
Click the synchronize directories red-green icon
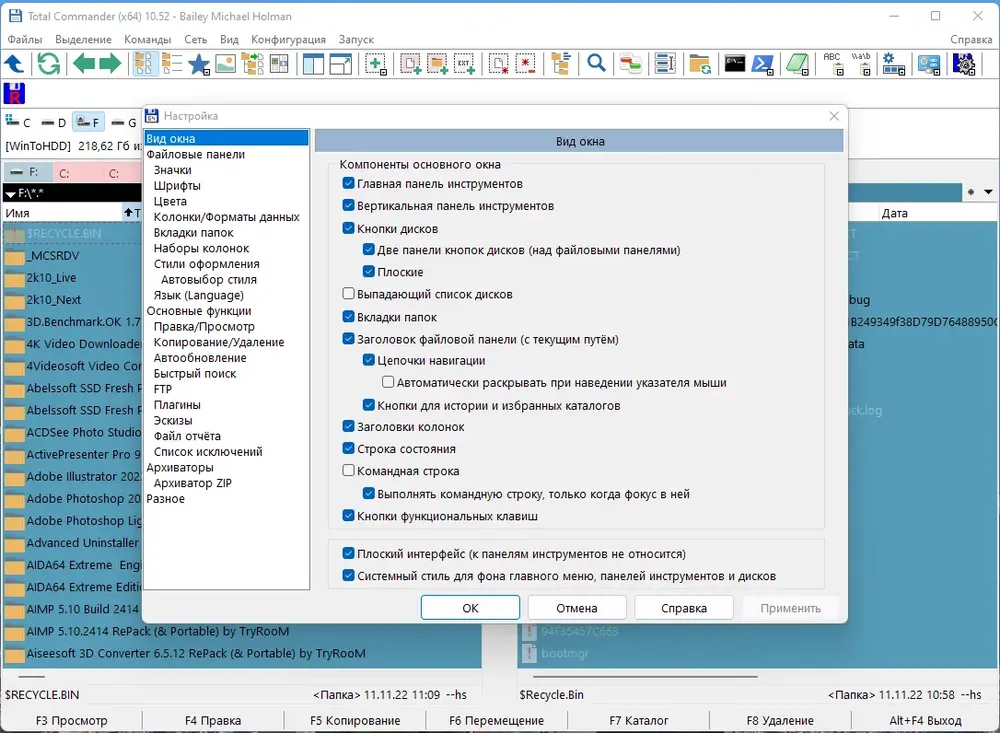tap(630, 64)
